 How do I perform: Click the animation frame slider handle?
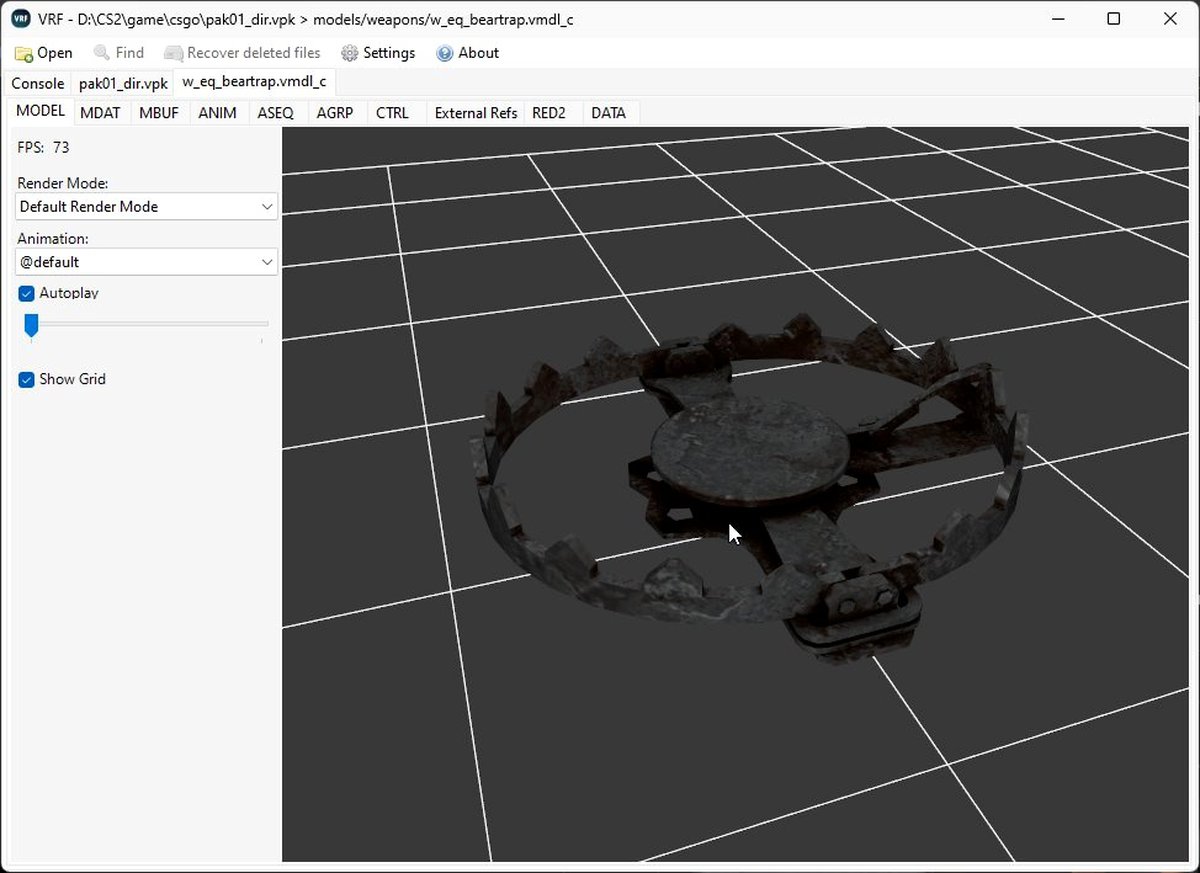point(31,325)
